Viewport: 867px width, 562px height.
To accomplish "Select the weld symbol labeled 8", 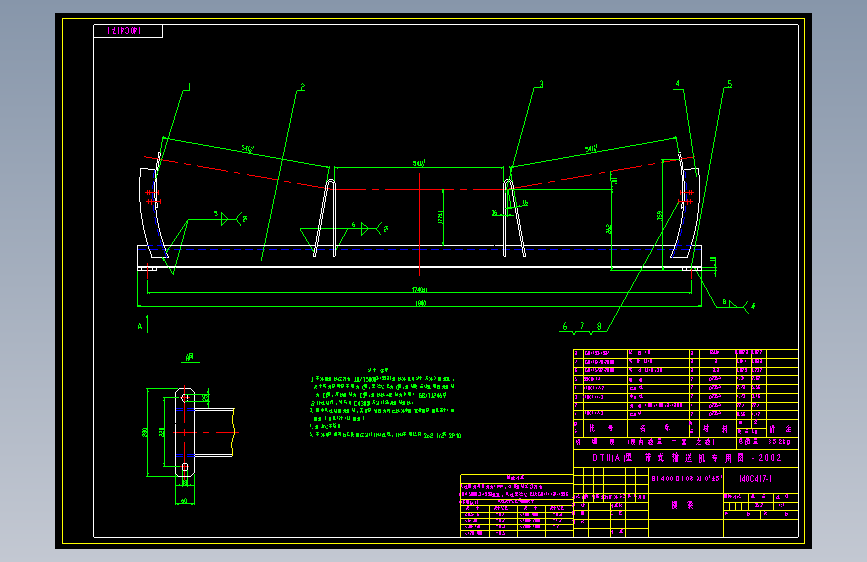I will point(738,304).
